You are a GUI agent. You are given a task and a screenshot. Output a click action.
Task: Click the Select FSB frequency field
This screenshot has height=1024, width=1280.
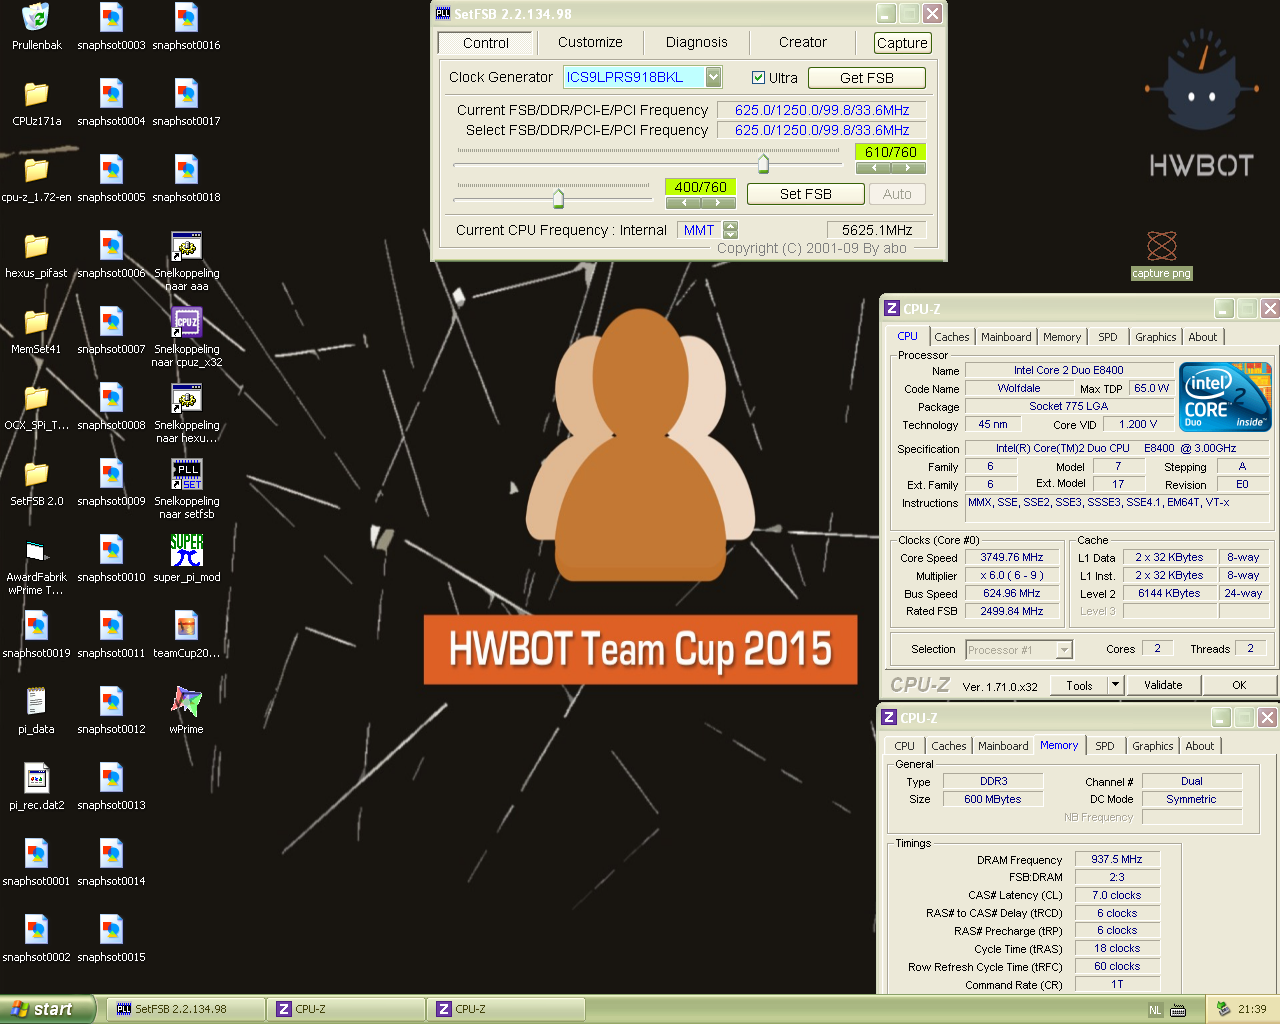click(x=821, y=130)
